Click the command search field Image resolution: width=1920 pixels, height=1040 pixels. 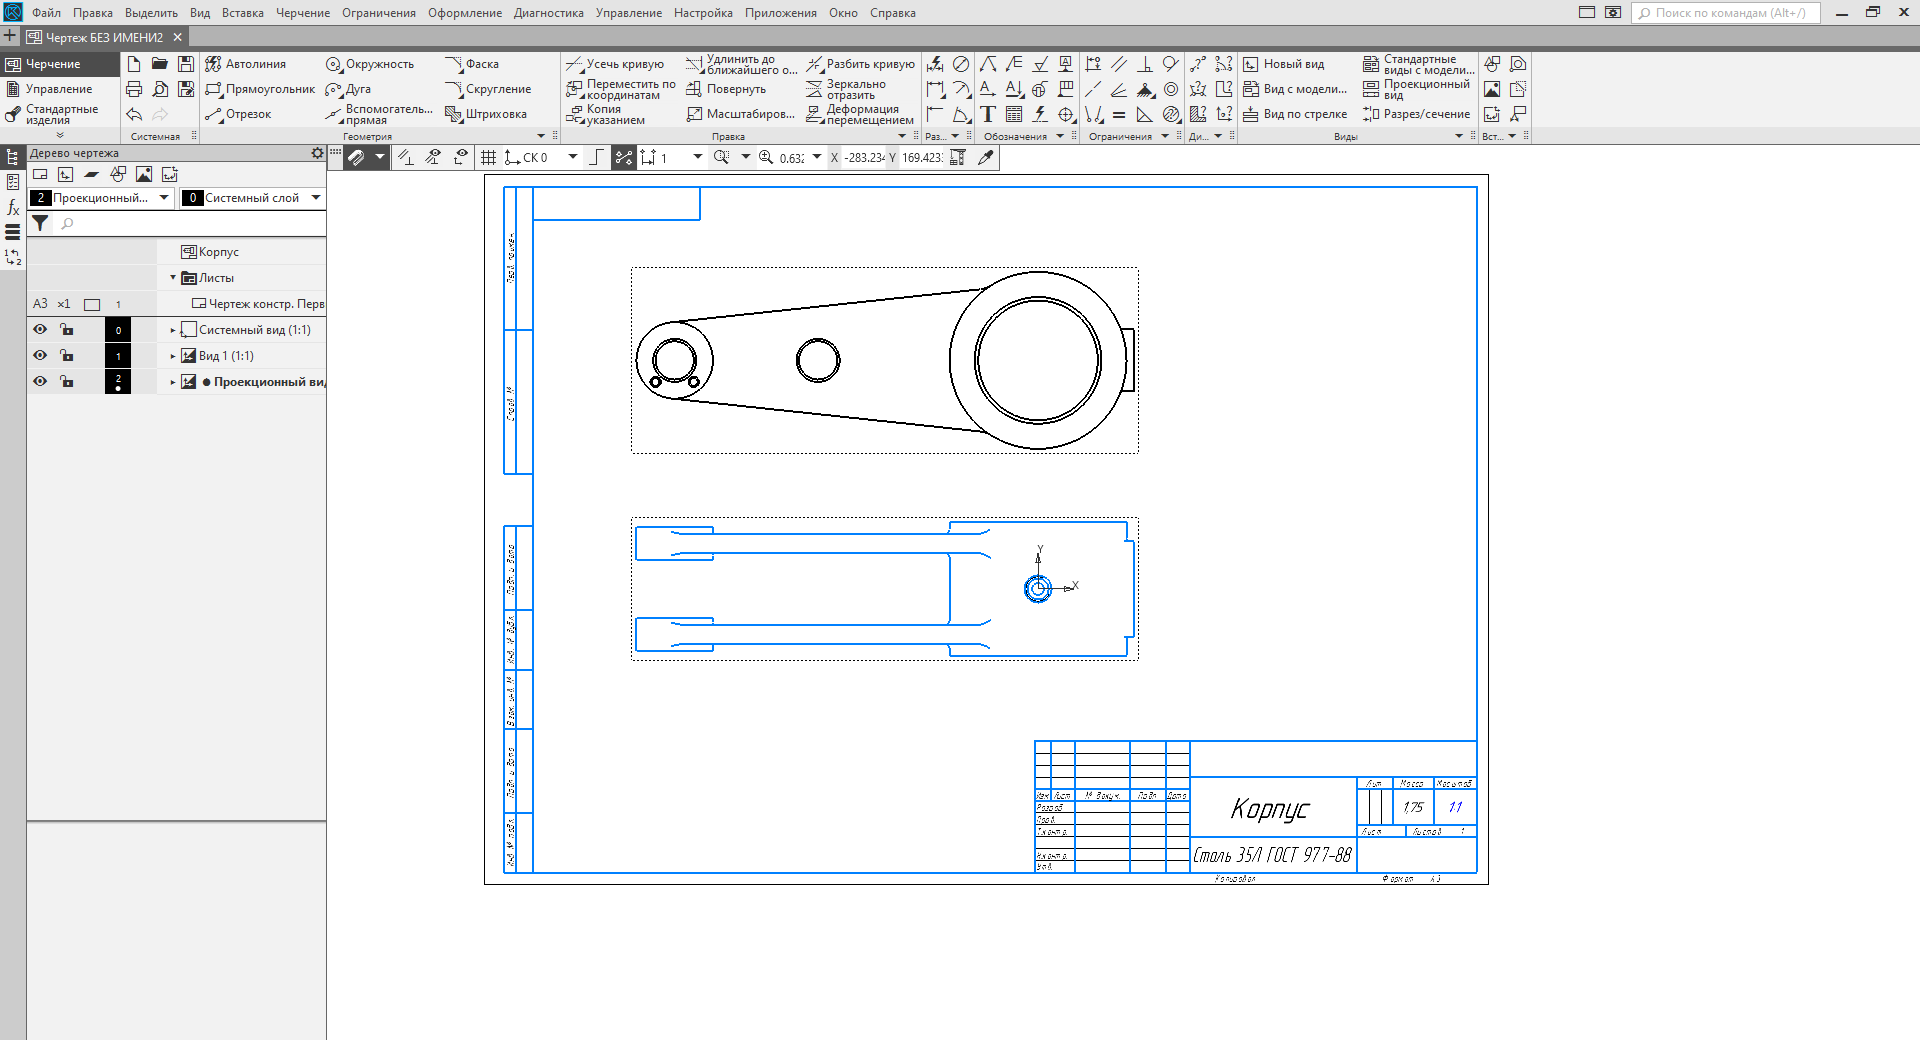1726,13
